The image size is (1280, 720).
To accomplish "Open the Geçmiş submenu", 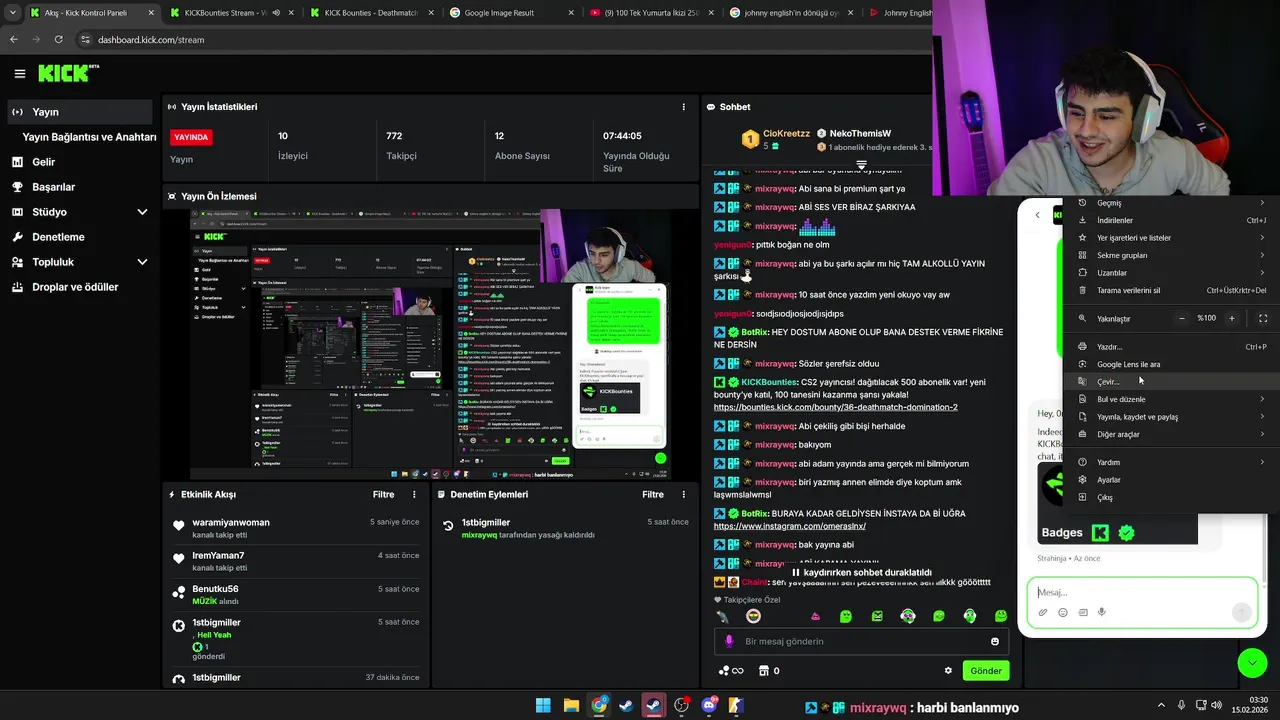I will click(1170, 203).
